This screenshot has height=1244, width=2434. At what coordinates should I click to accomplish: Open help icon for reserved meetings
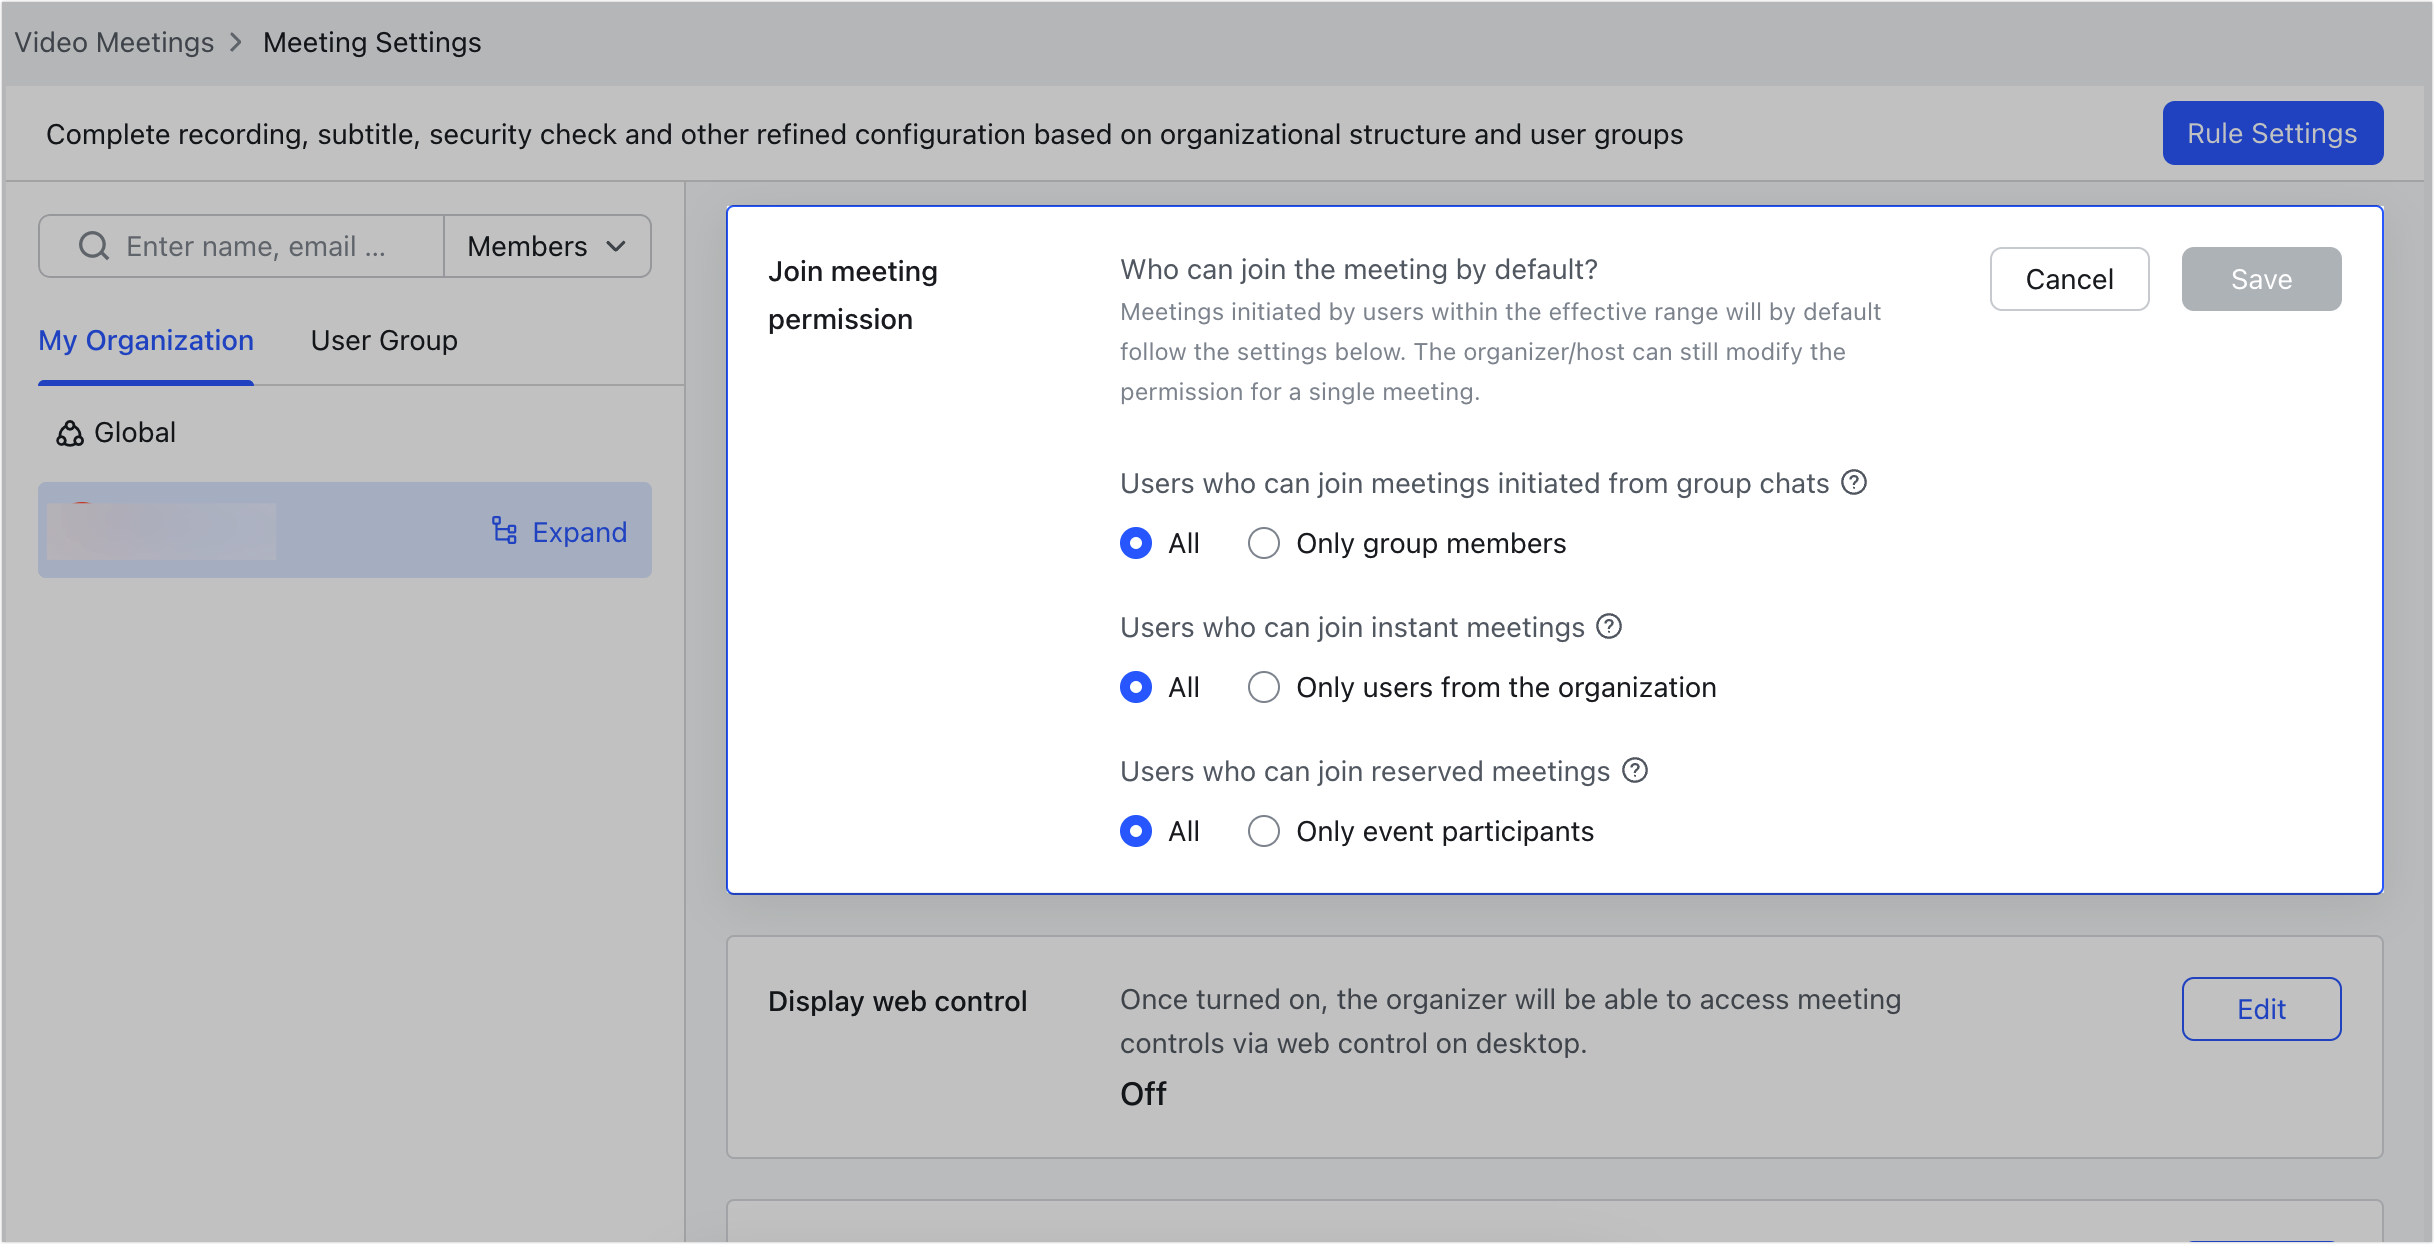[1635, 771]
